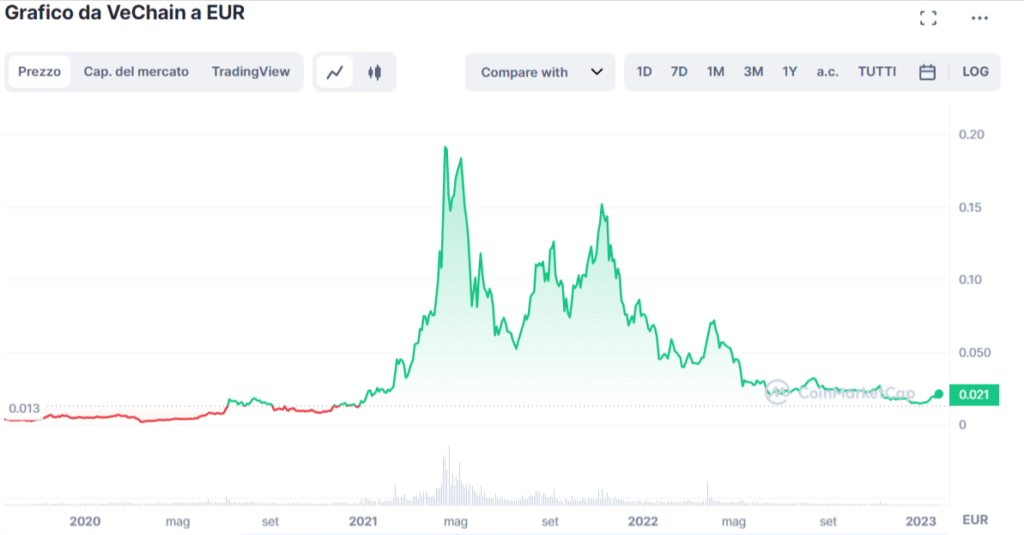Click the 0.013 starting price label
The height and width of the screenshot is (535, 1024).
pos(24,408)
